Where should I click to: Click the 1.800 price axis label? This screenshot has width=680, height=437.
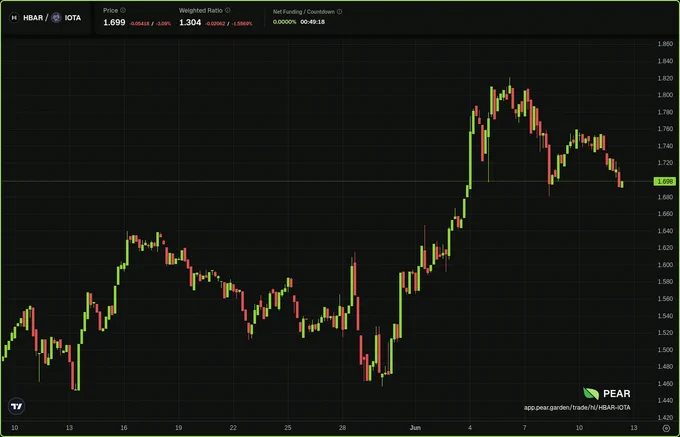click(x=665, y=95)
